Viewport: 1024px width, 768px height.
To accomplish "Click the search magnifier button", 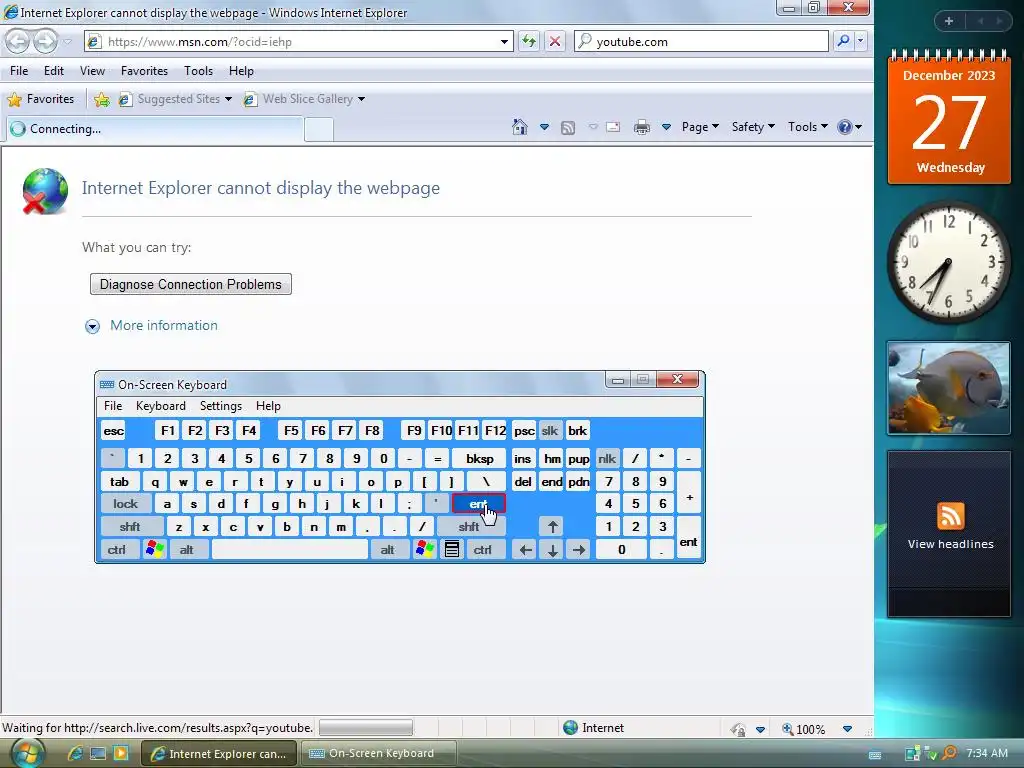I will (844, 41).
